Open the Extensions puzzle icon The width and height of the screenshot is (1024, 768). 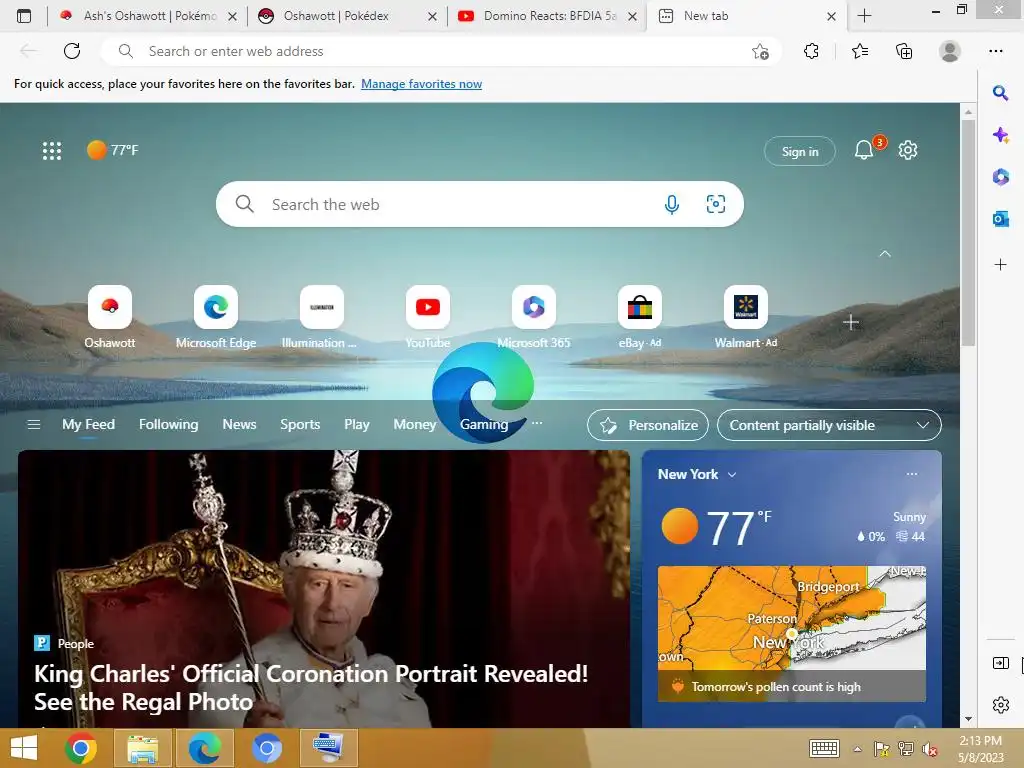tap(811, 51)
